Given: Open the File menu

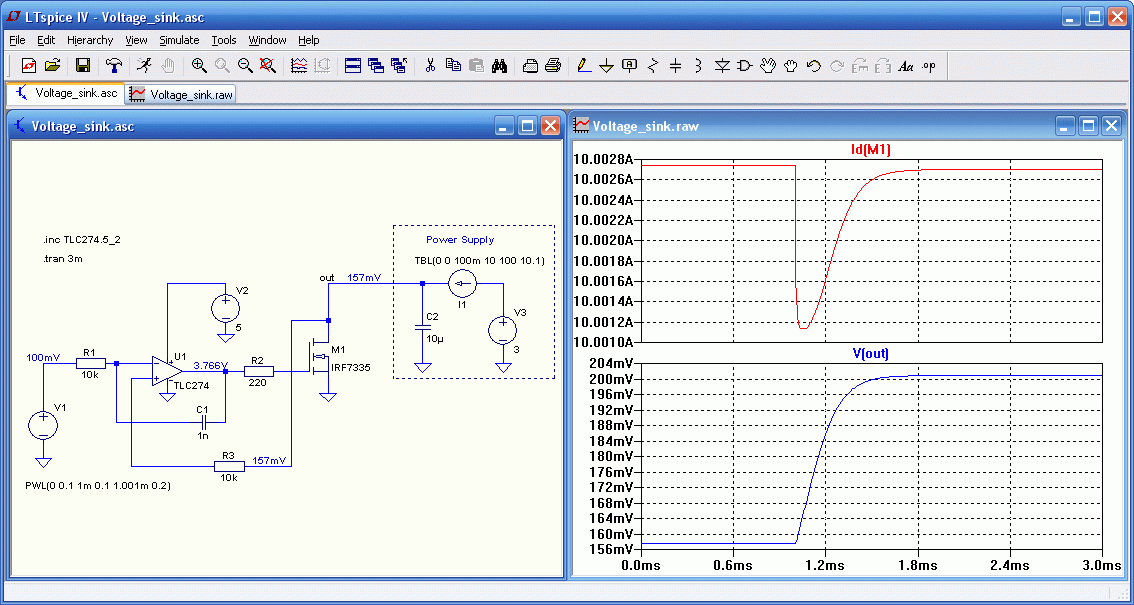Looking at the screenshot, I should coord(17,40).
